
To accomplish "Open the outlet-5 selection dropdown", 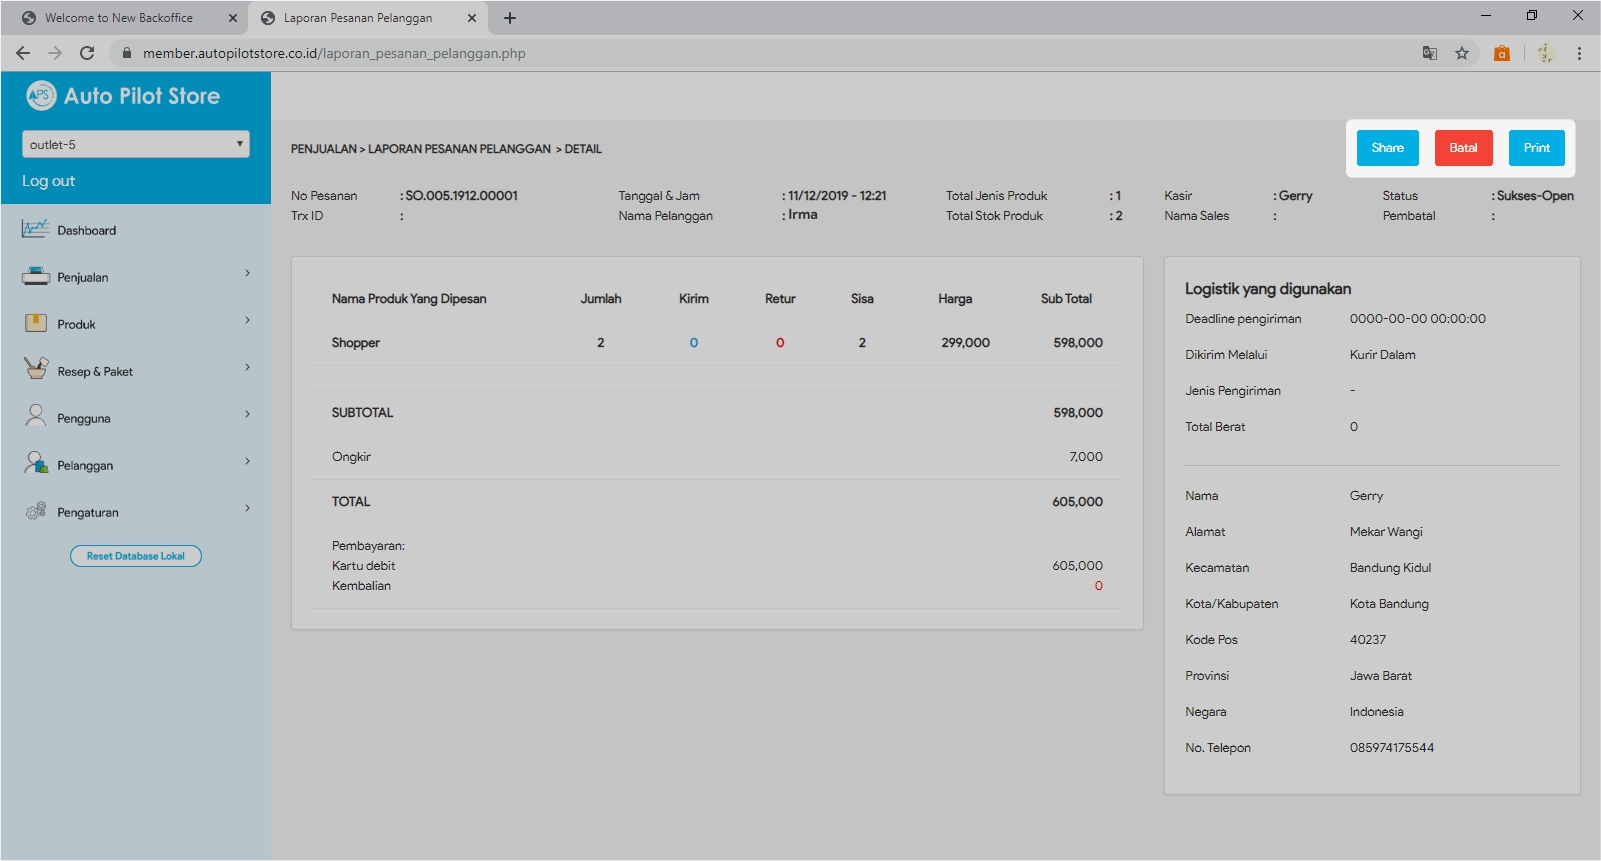I will [x=136, y=144].
